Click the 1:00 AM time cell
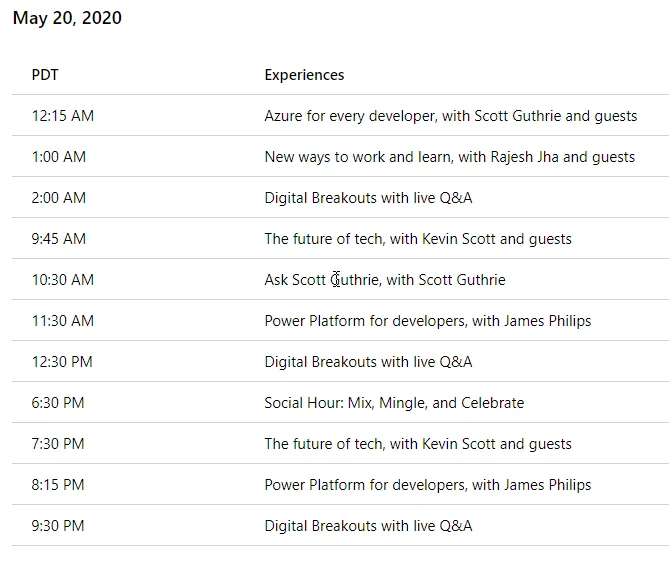Viewport: 669px width, 563px height. click(x=59, y=157)
